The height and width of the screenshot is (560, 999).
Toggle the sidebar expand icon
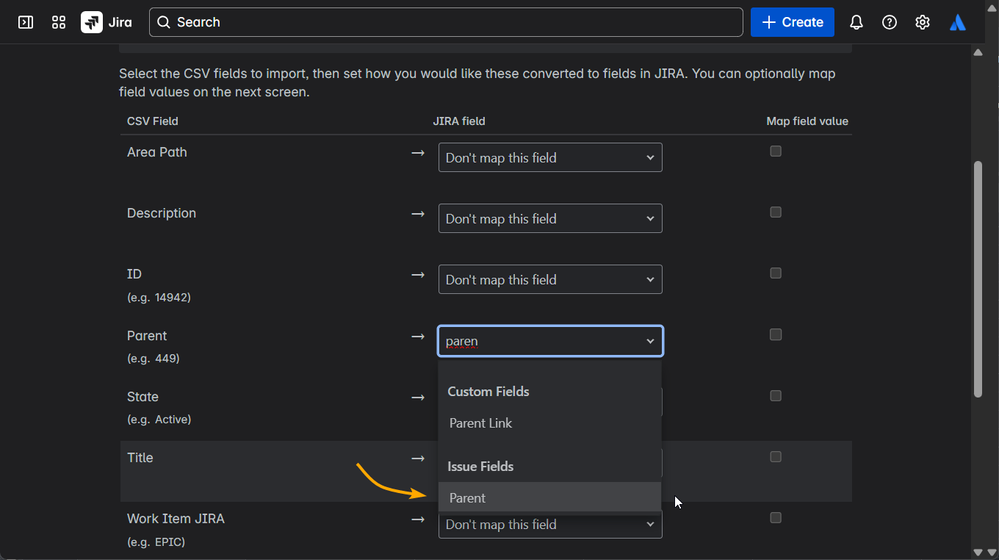[x=25, y=22]
